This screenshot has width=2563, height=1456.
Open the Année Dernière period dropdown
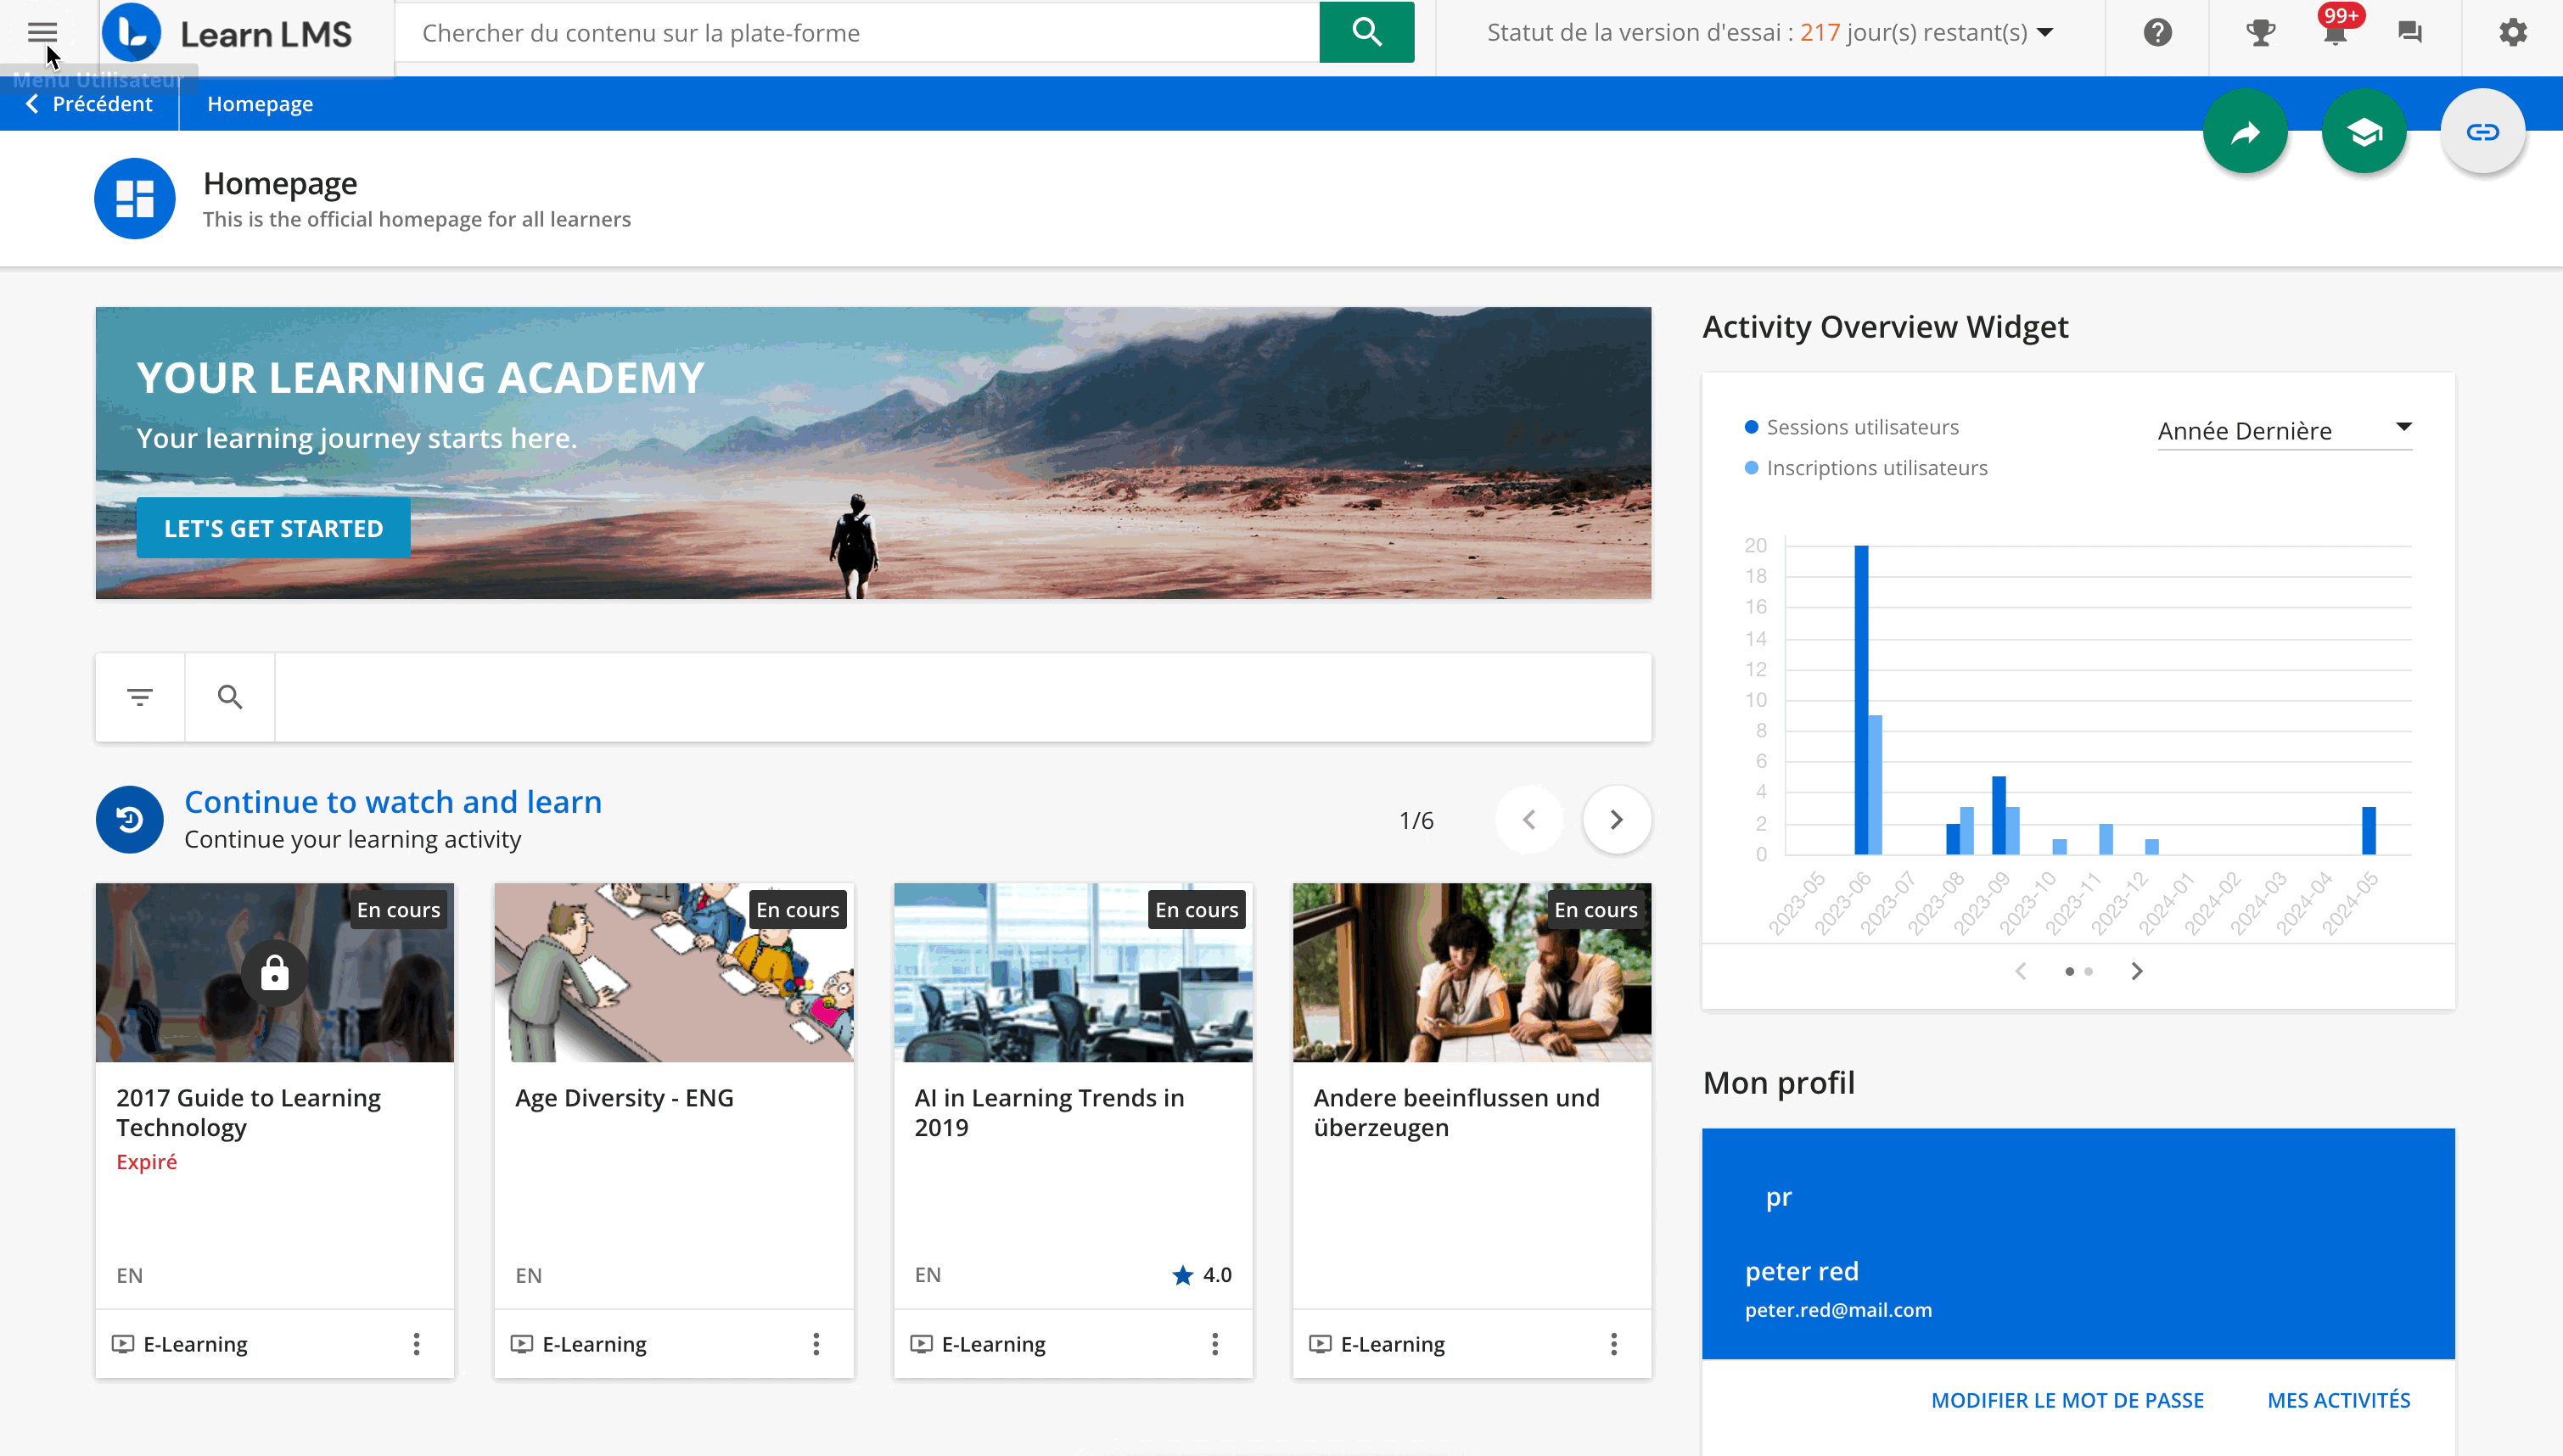pos(2285,431)
